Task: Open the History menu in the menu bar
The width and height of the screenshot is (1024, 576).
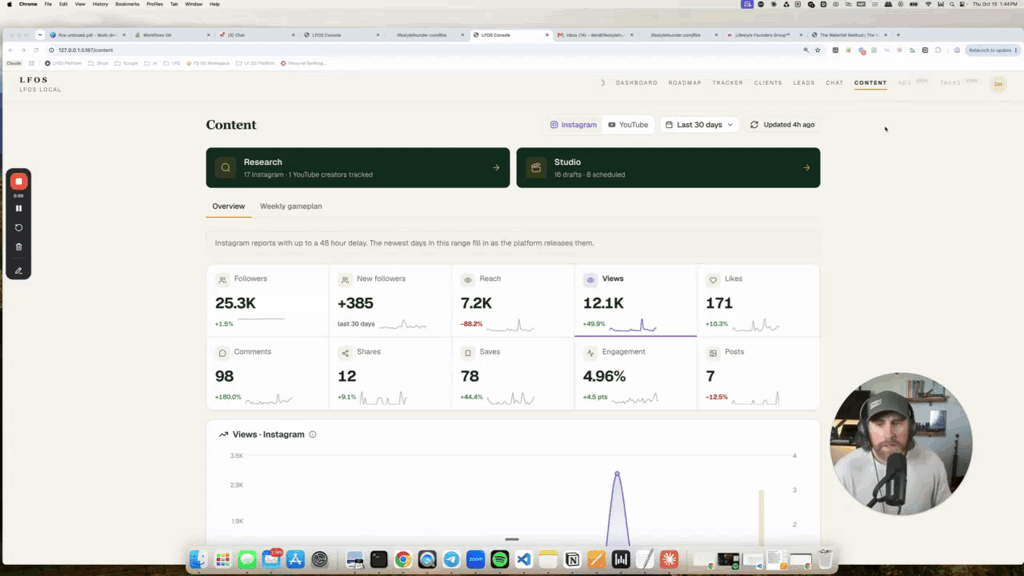Action: coord(100,4)
